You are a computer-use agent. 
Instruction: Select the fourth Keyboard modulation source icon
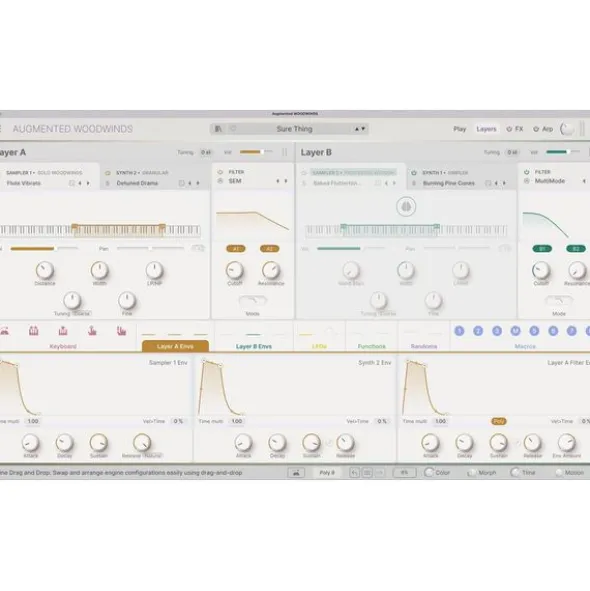[92, 331]
